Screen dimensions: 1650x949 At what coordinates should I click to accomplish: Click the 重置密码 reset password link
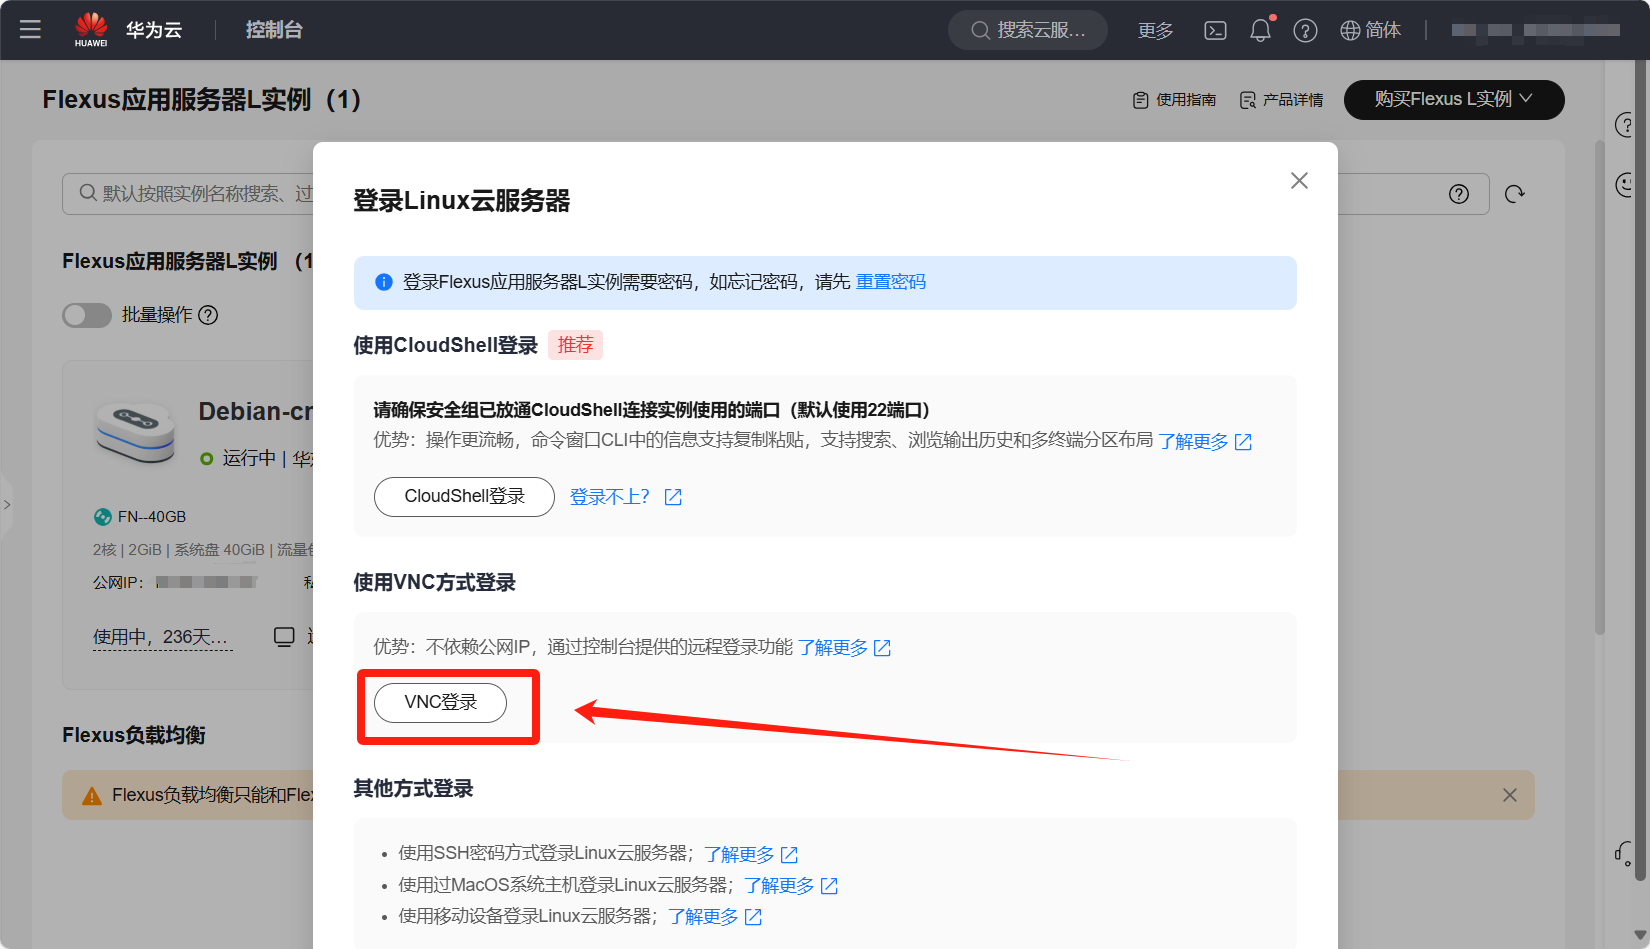(890, 282)
